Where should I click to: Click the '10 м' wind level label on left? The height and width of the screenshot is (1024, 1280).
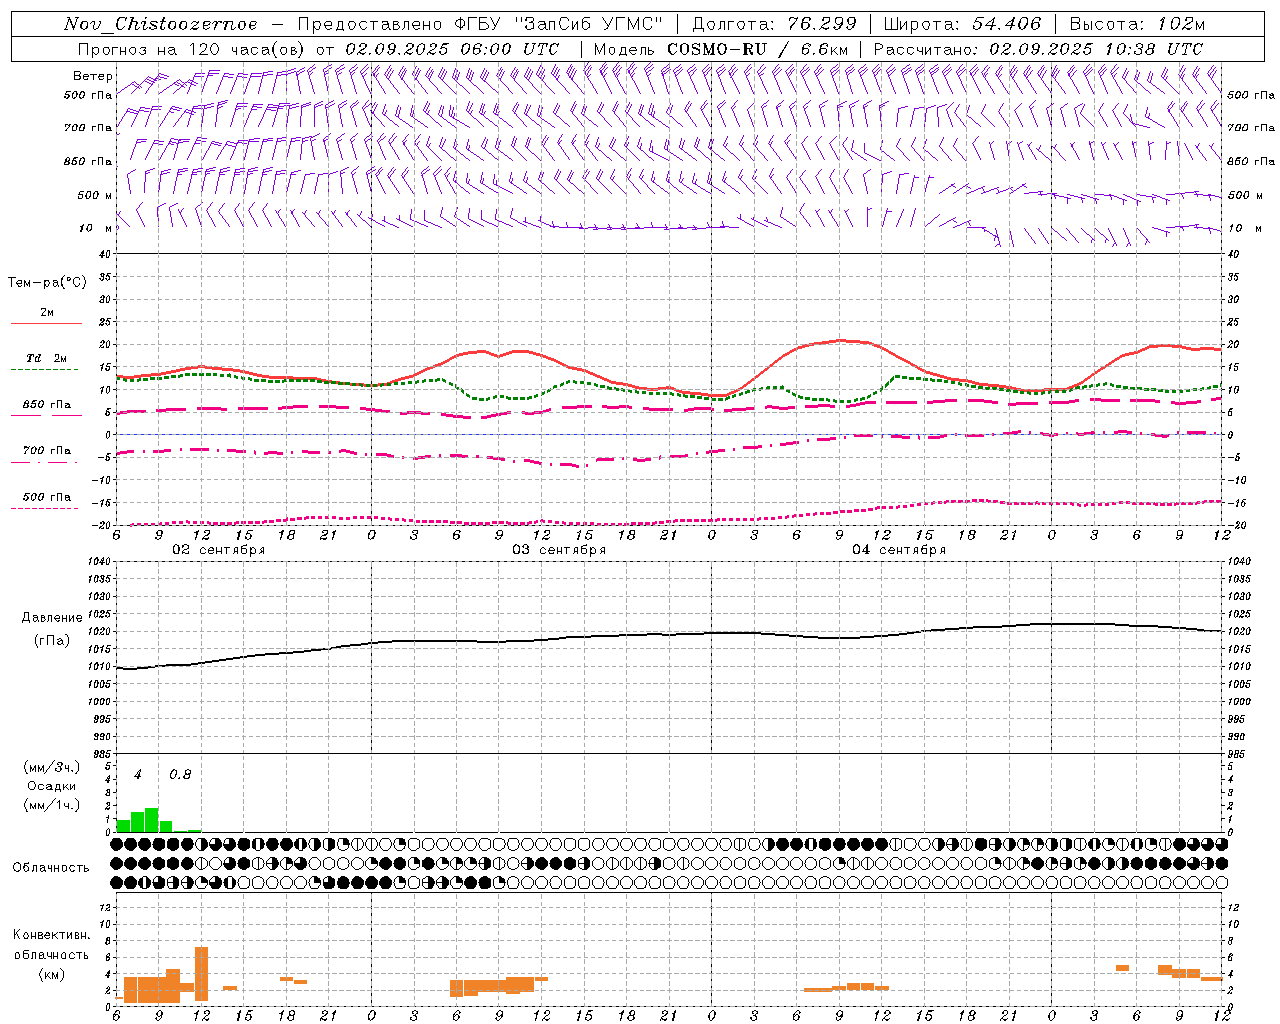96,229
